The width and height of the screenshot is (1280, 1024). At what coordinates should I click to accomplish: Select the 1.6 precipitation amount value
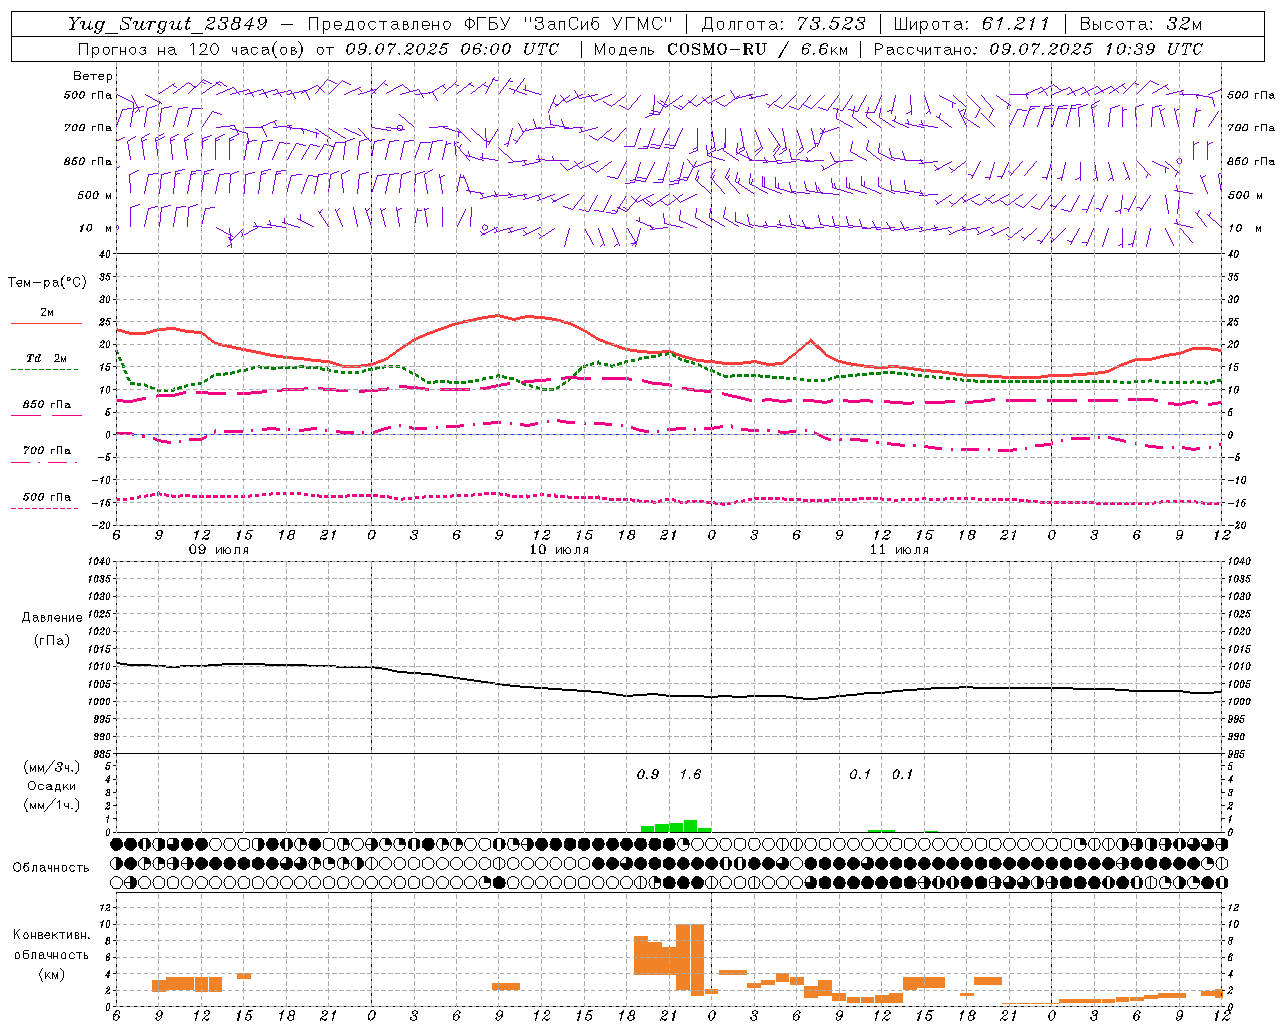(690, 775)
